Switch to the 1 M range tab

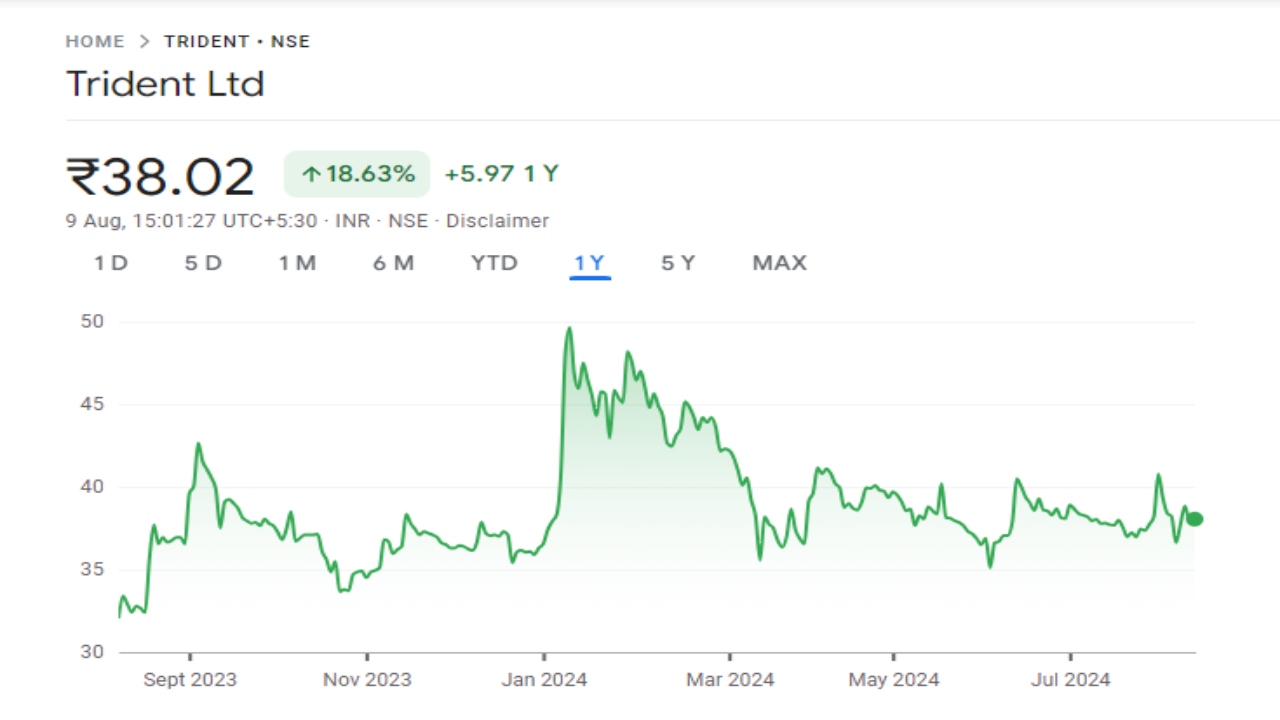(297, 263)
